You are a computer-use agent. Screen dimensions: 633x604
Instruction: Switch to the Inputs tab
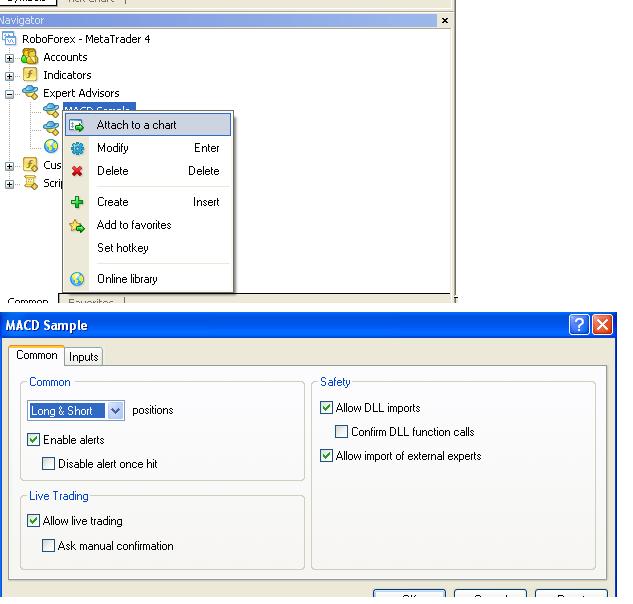(x=84, y=357)
